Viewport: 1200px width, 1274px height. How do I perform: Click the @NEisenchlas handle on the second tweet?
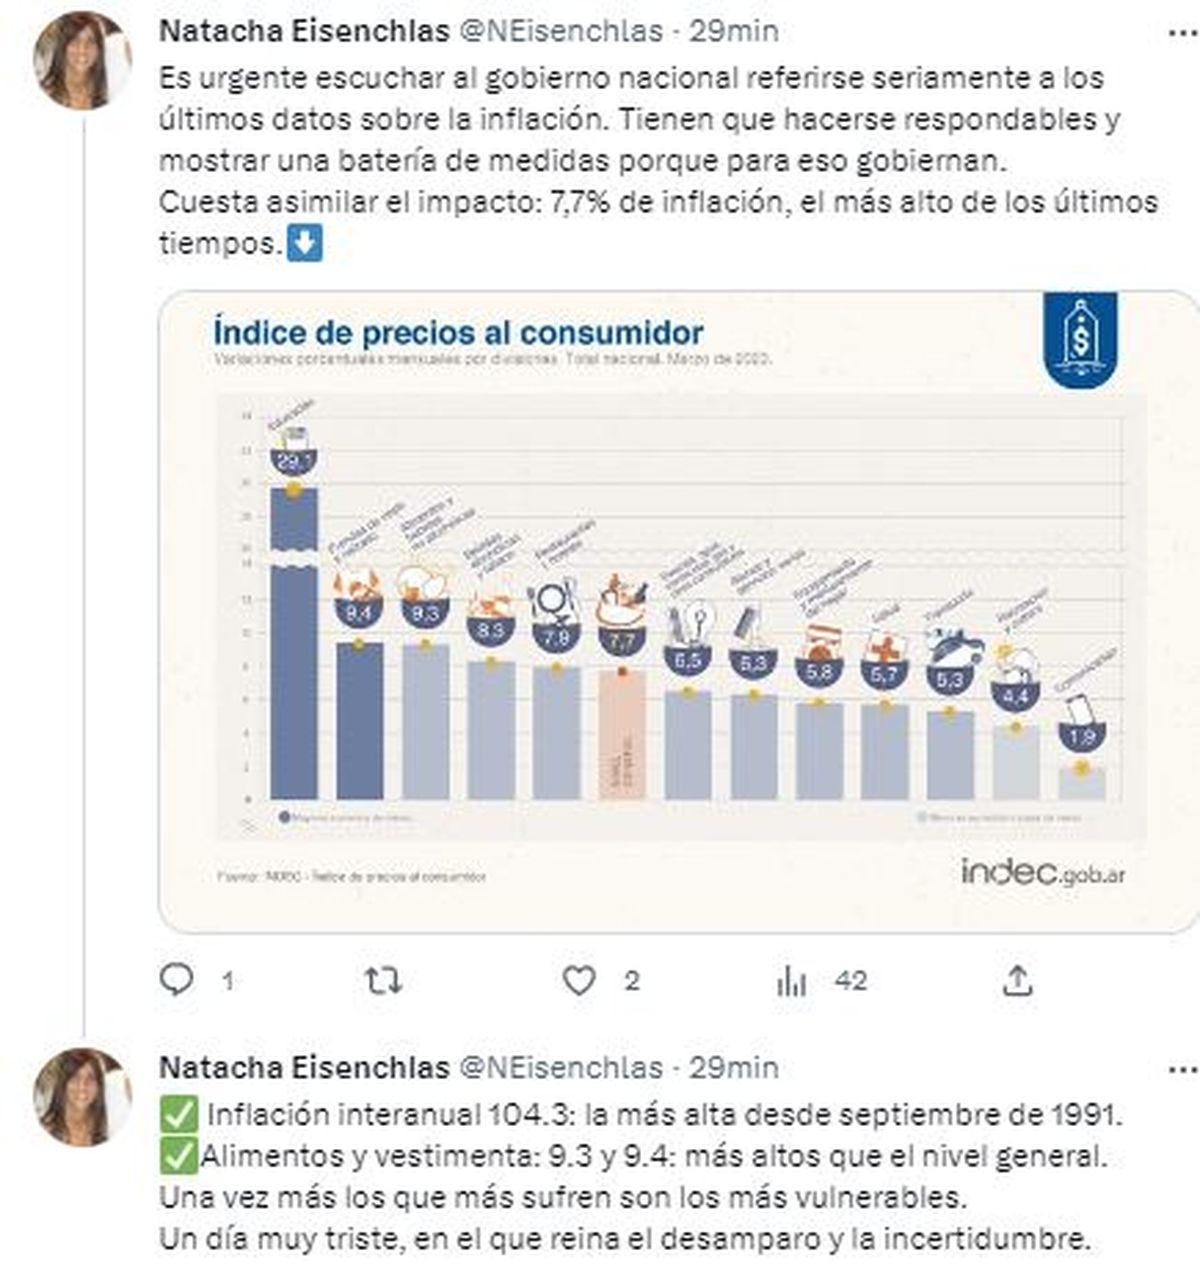click(560, 1068)
